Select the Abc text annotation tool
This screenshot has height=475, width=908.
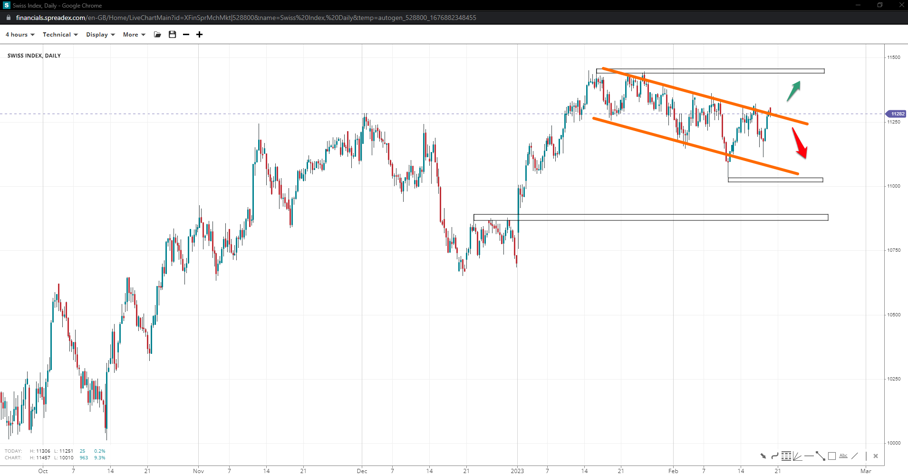843,456
